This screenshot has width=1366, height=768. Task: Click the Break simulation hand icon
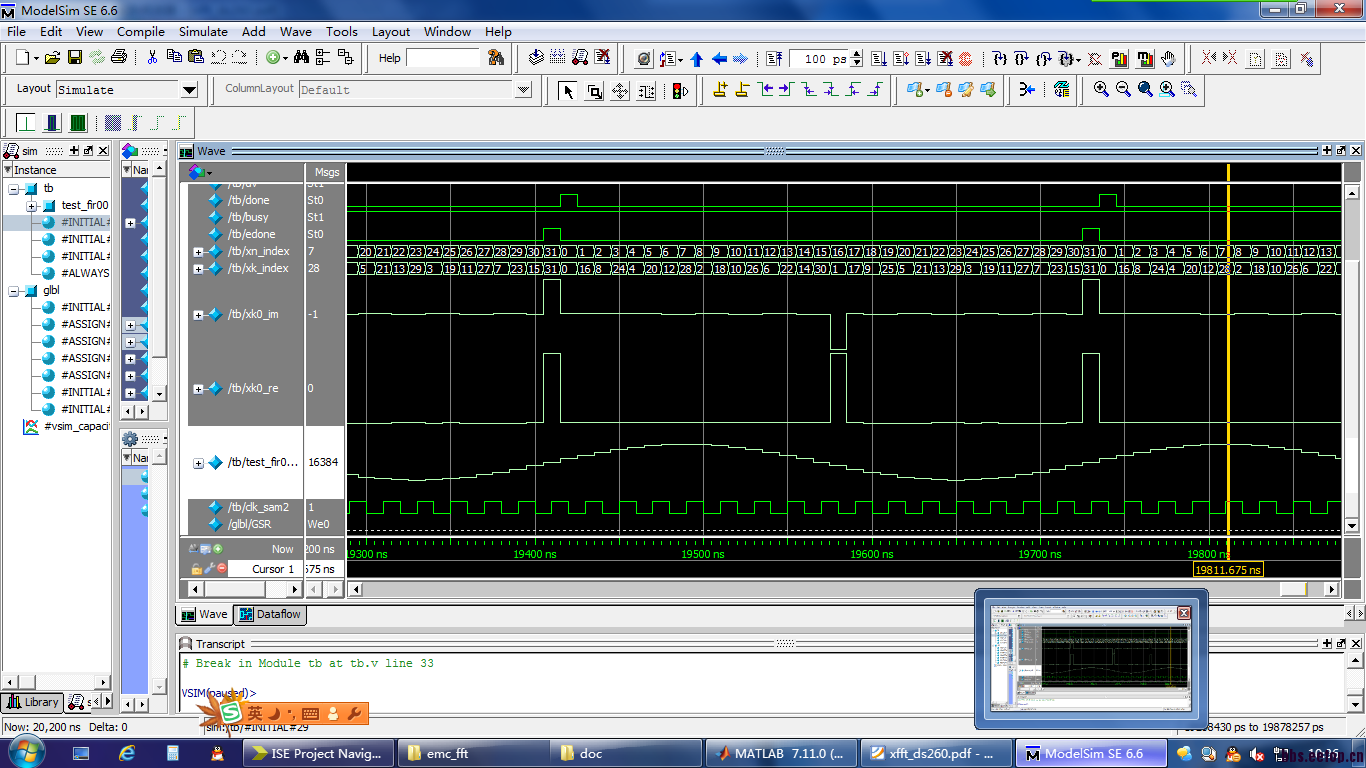tap(1167, 58)
